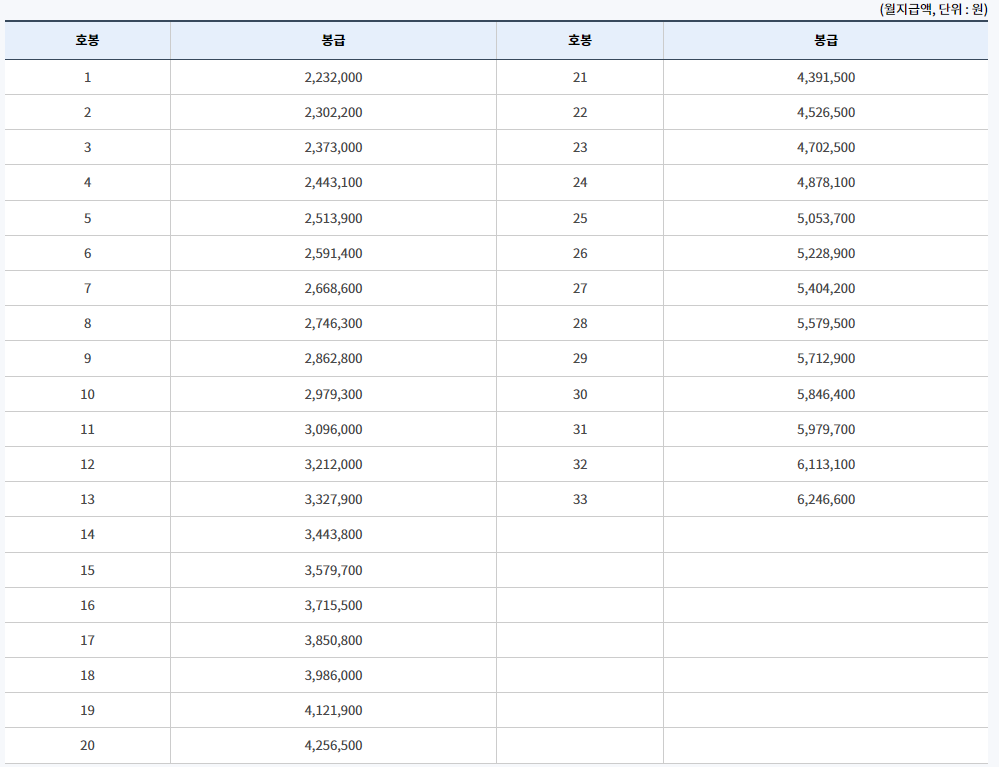The image size is (999, 767).
Task: Click the value 4,256,500
Action: (x=333, y=745)
